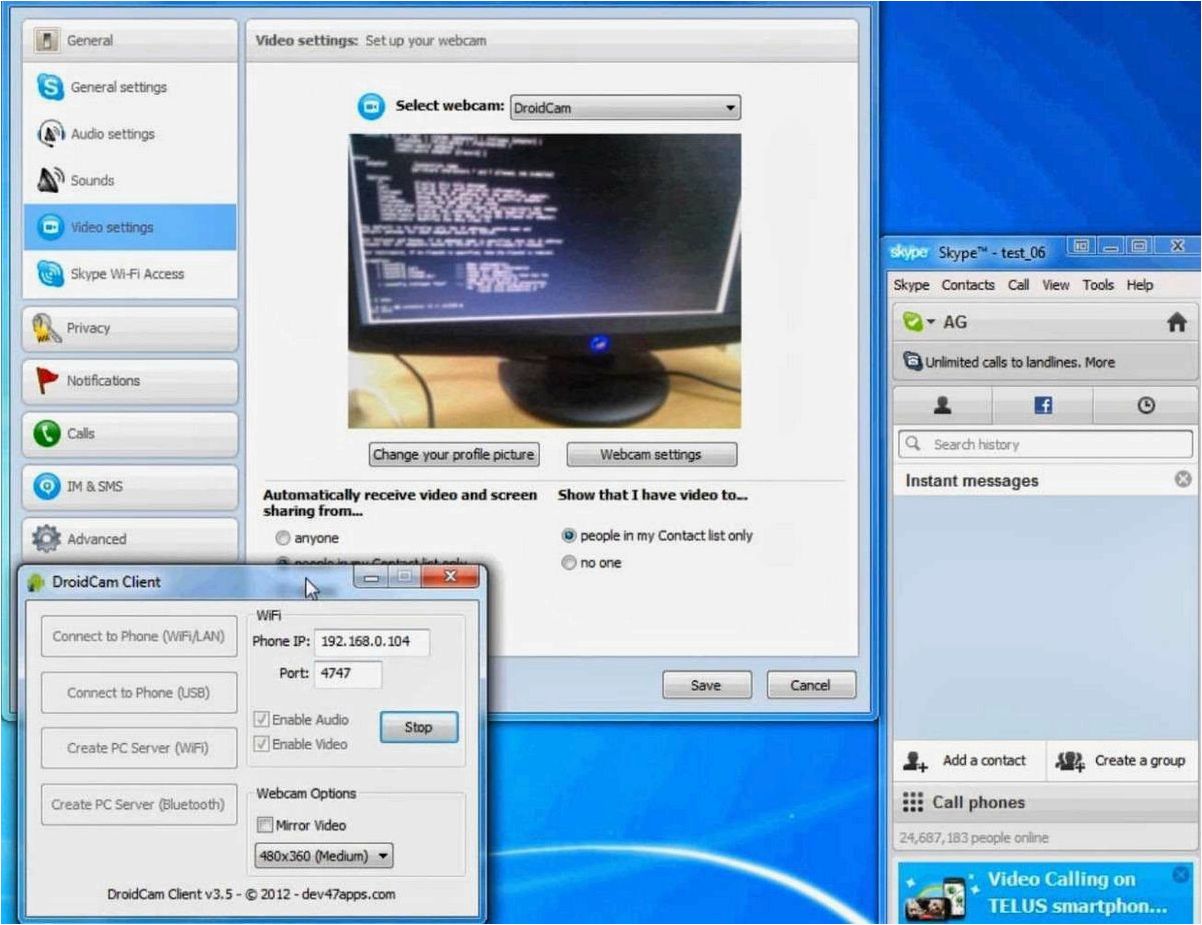This screenshot has height=925, width=1202.
Task: Toggle the Enable Video checkbox
Action: coord(262,744)
